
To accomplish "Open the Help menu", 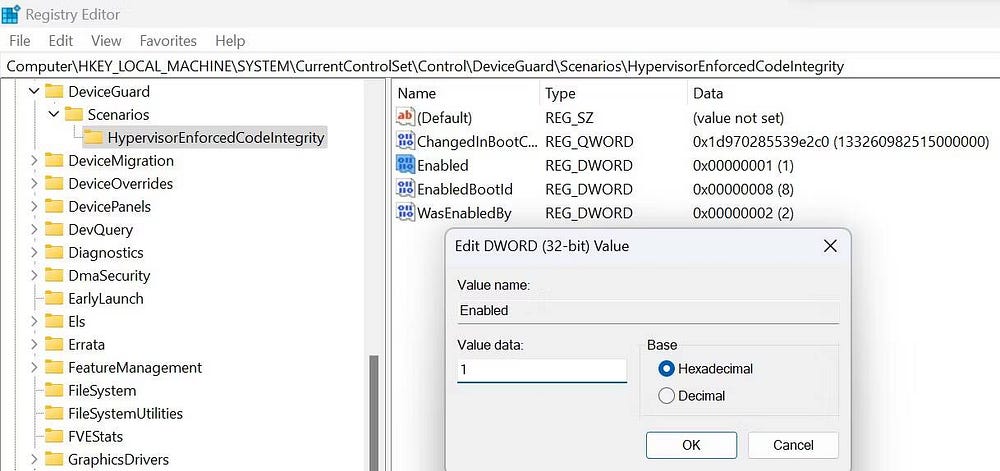I will coord(230,41).
